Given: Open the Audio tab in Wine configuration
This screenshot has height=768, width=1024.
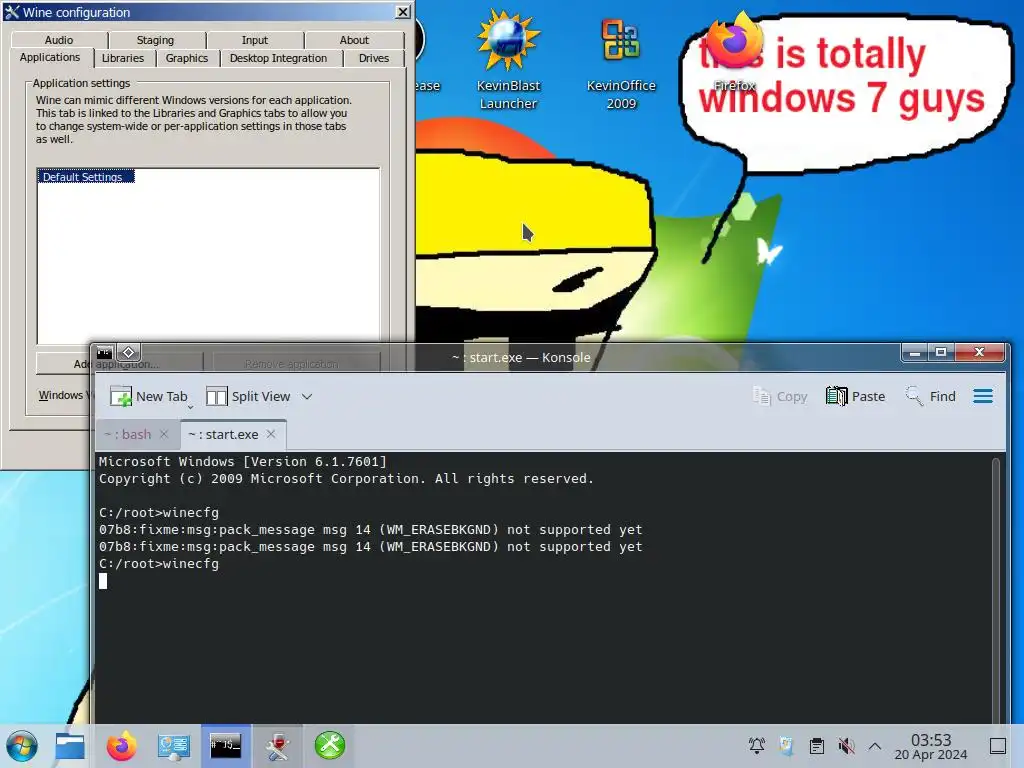Looking at the screenshot, I should pyautogui.click(x=59, y=40).
